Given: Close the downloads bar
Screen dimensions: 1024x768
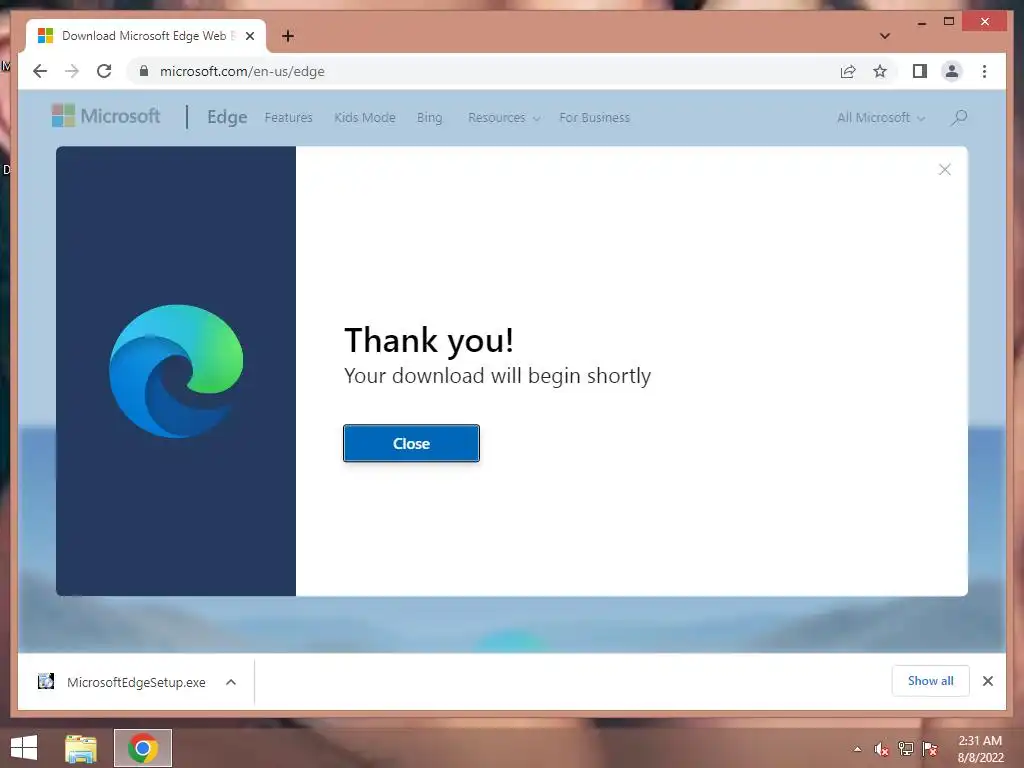Looking at the screenshot, I should [x=987, y=681].
